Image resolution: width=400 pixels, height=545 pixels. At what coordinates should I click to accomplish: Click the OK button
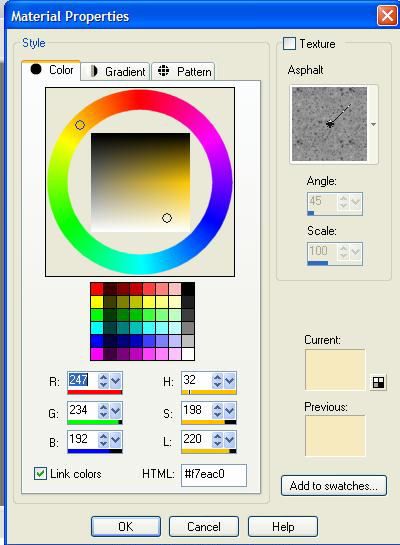pos(126,526)
